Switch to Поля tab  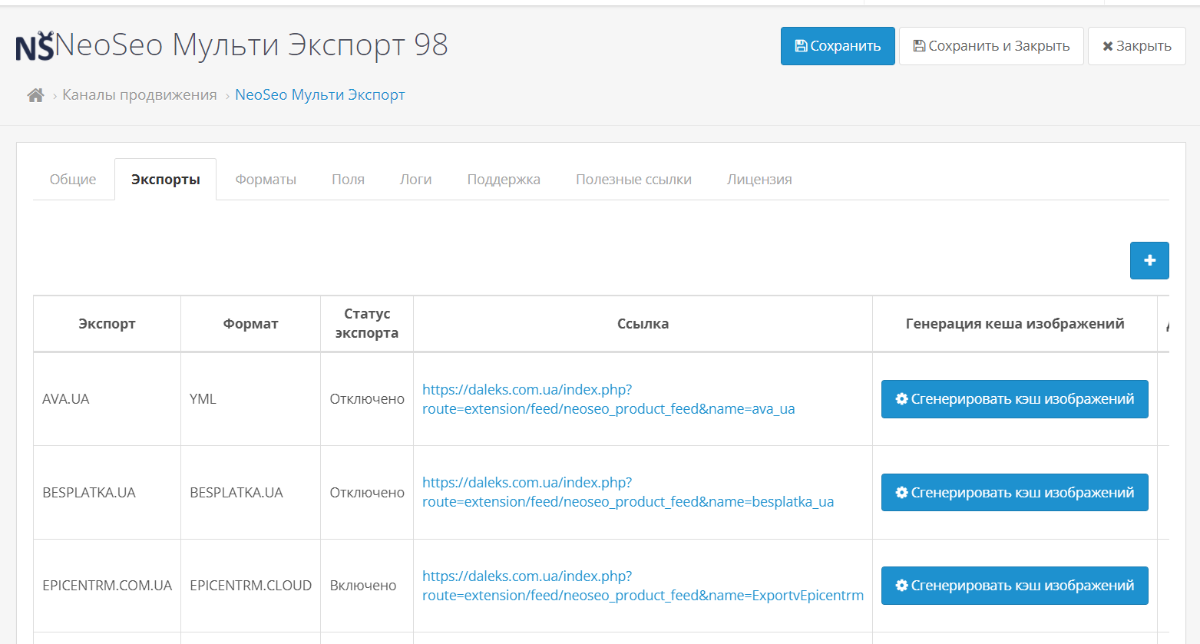point(348,179)
